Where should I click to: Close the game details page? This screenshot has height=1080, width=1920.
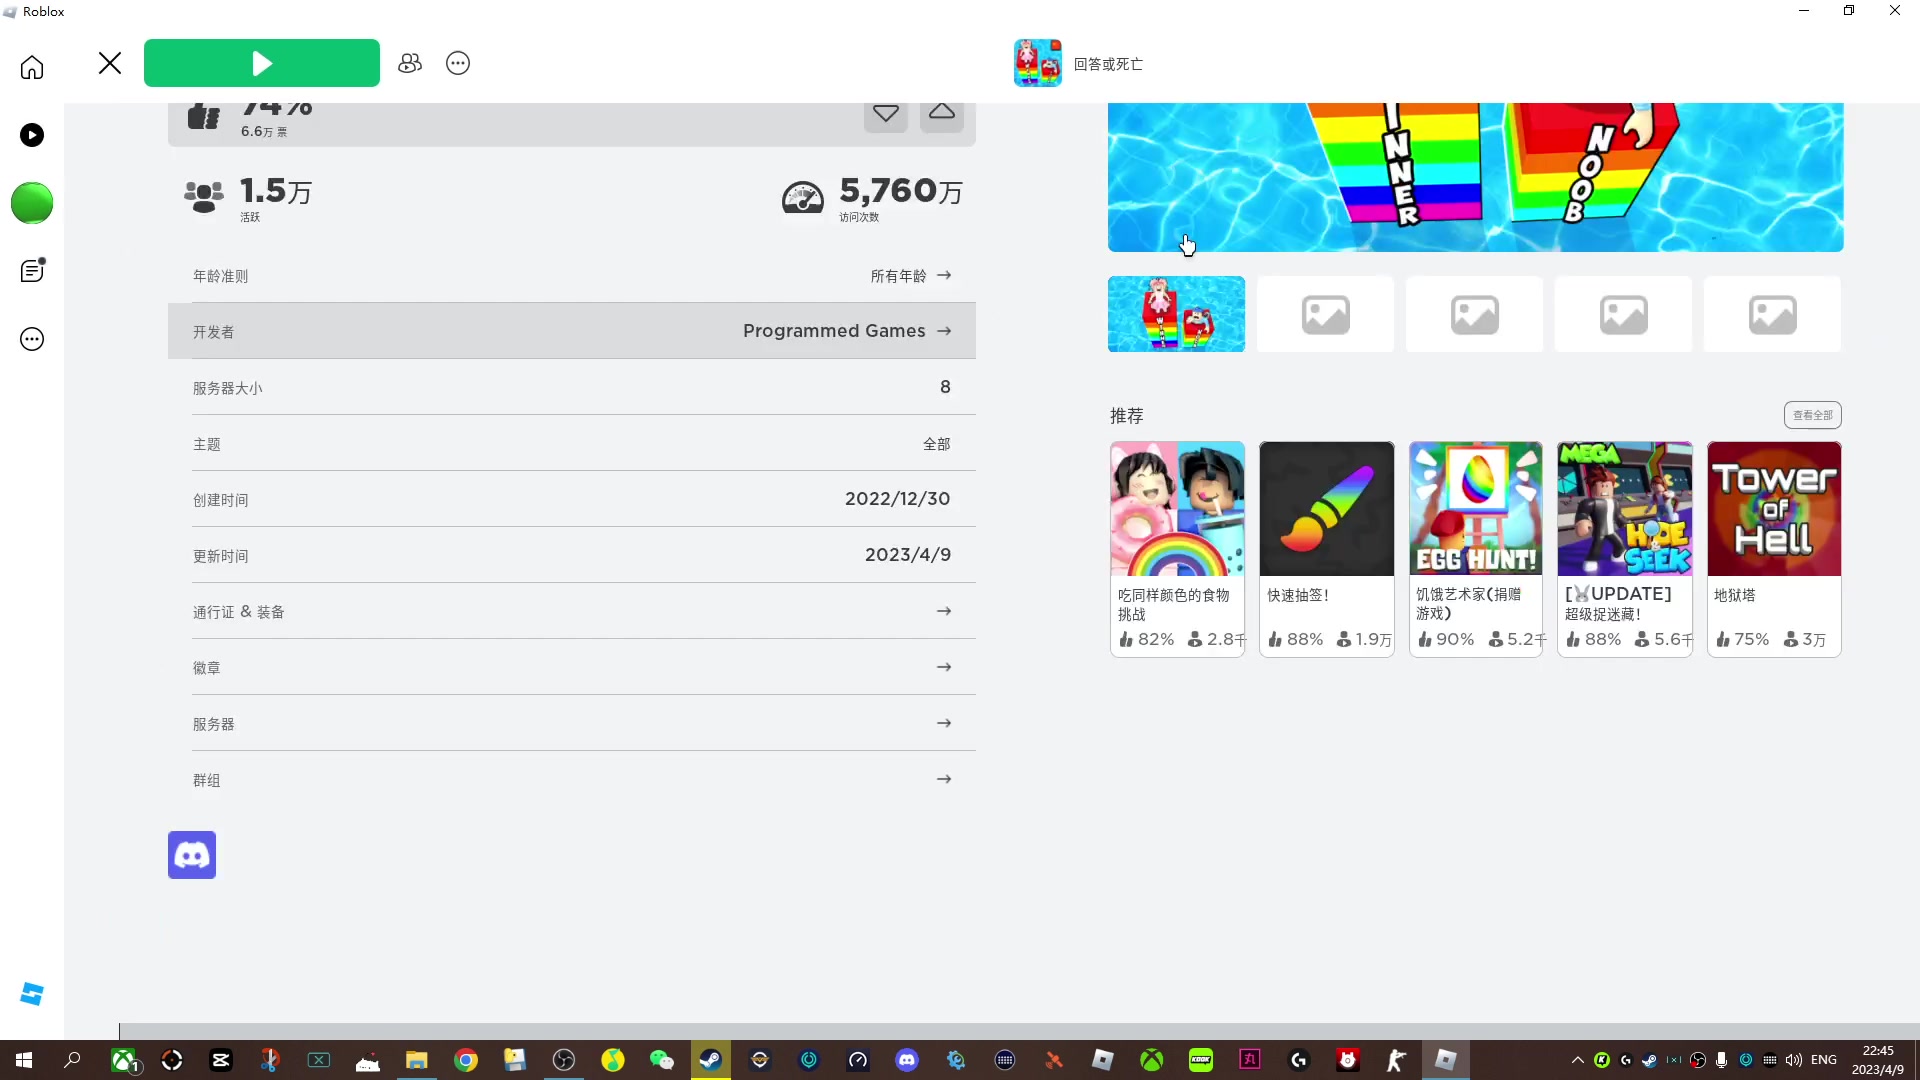[x=110, y=63]
